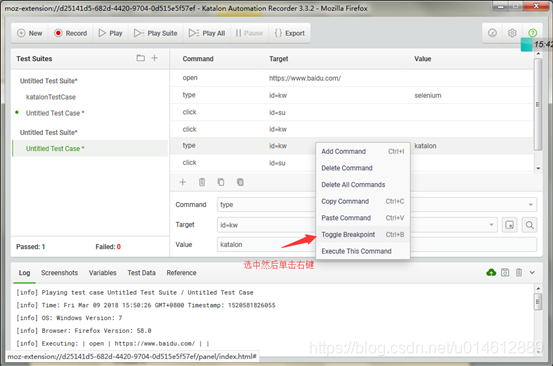Select the open command row

pyautogui.click(x=351, y=78)
